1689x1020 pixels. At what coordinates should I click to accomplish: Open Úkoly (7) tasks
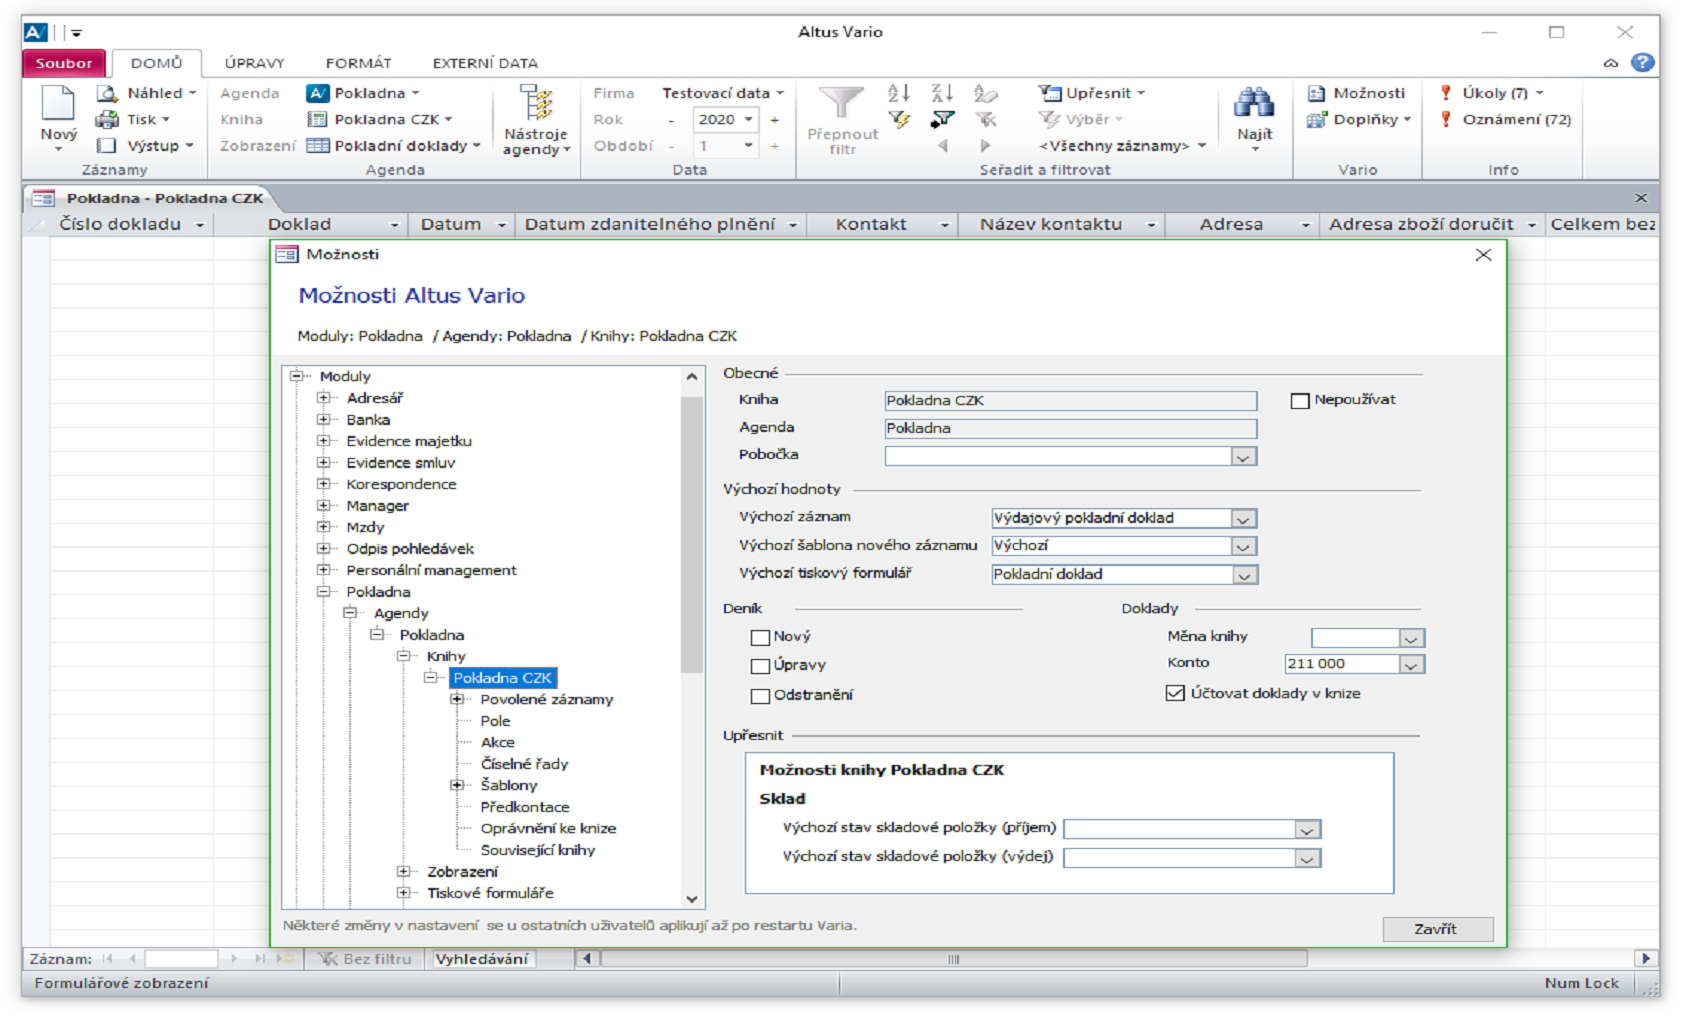pyautogui.click(x=1491, y=93)
